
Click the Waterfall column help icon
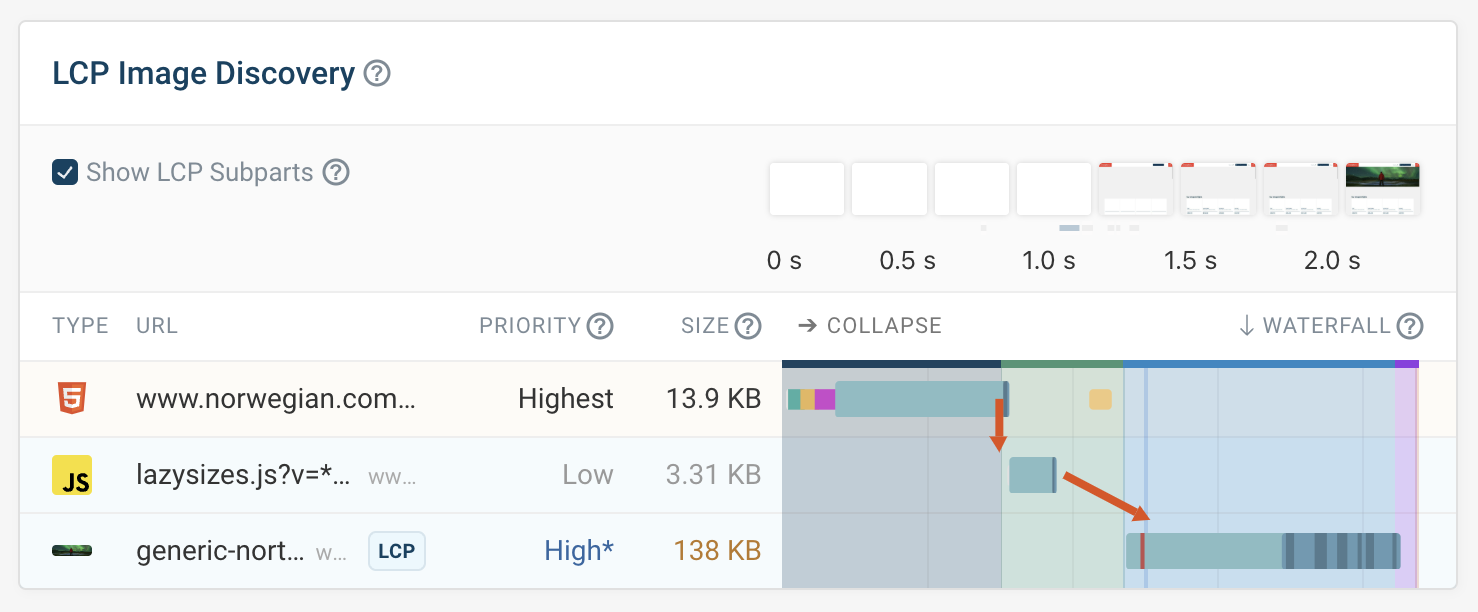tap(1410, 326)
